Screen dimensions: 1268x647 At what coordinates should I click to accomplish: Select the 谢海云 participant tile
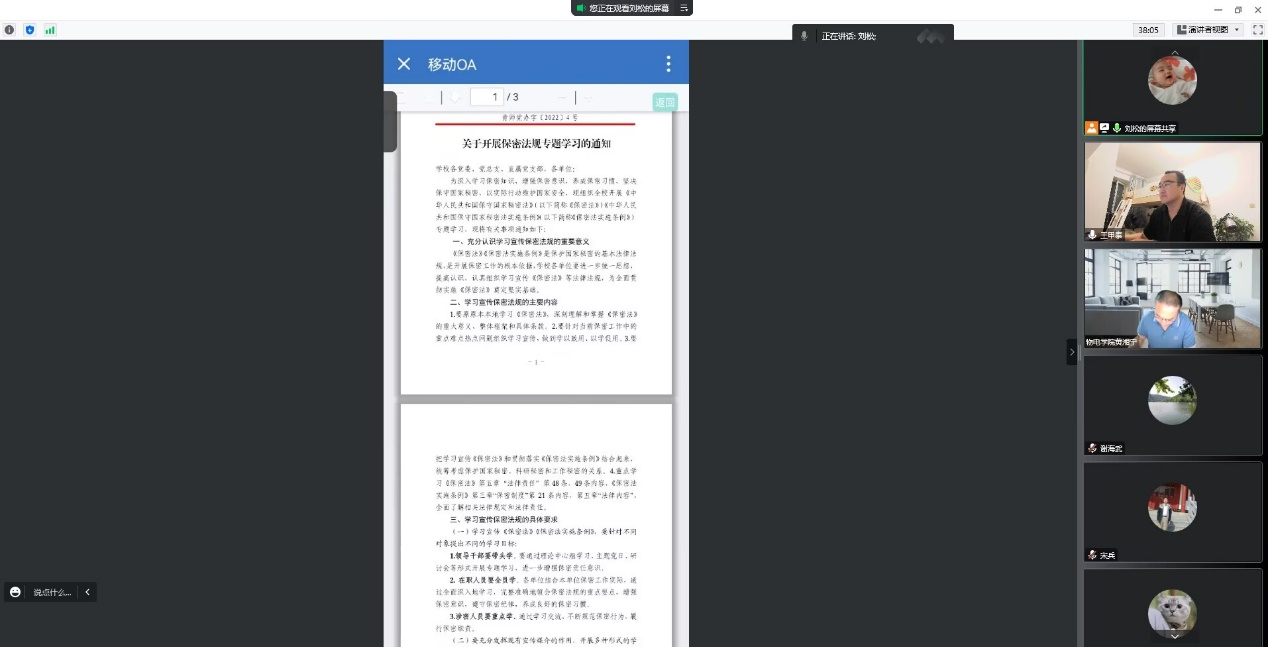pyautogui.click(x=1172, y=405)
